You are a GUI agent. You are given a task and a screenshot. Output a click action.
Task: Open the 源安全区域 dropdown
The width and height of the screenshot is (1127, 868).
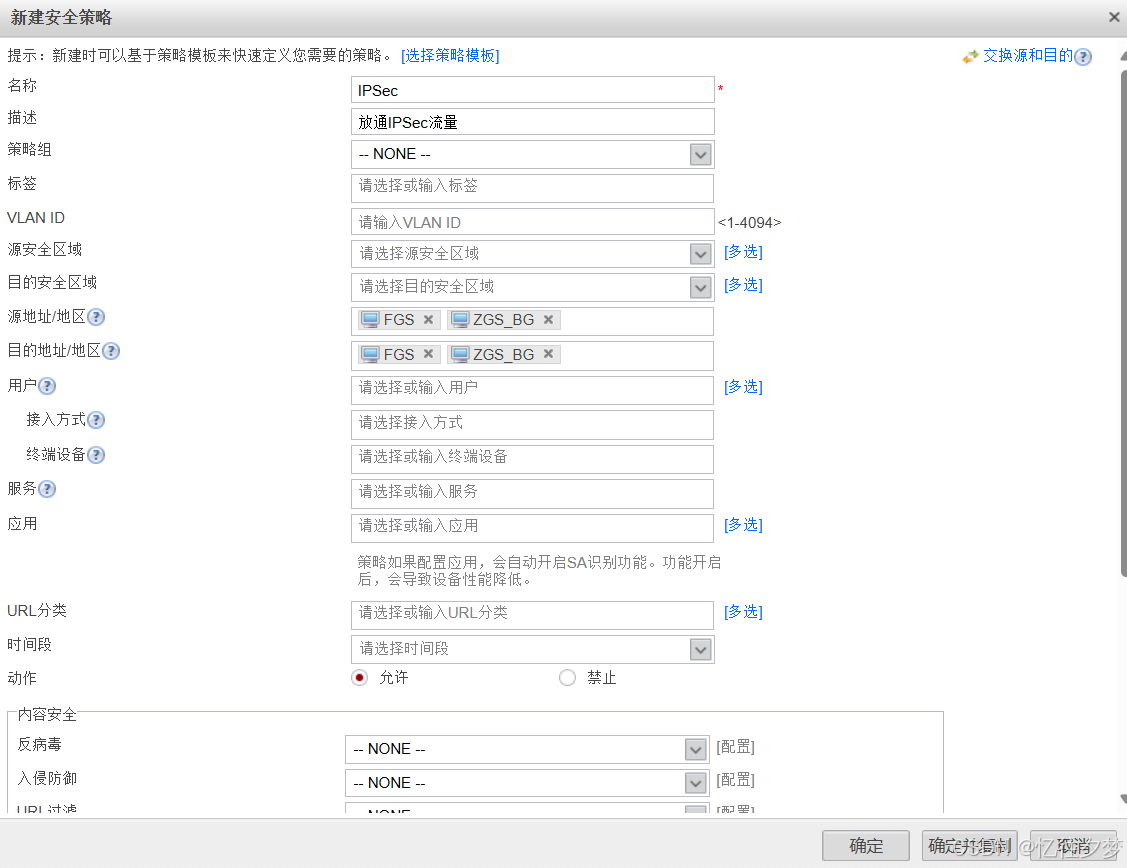pyautogui.click(x=701, y=254)
